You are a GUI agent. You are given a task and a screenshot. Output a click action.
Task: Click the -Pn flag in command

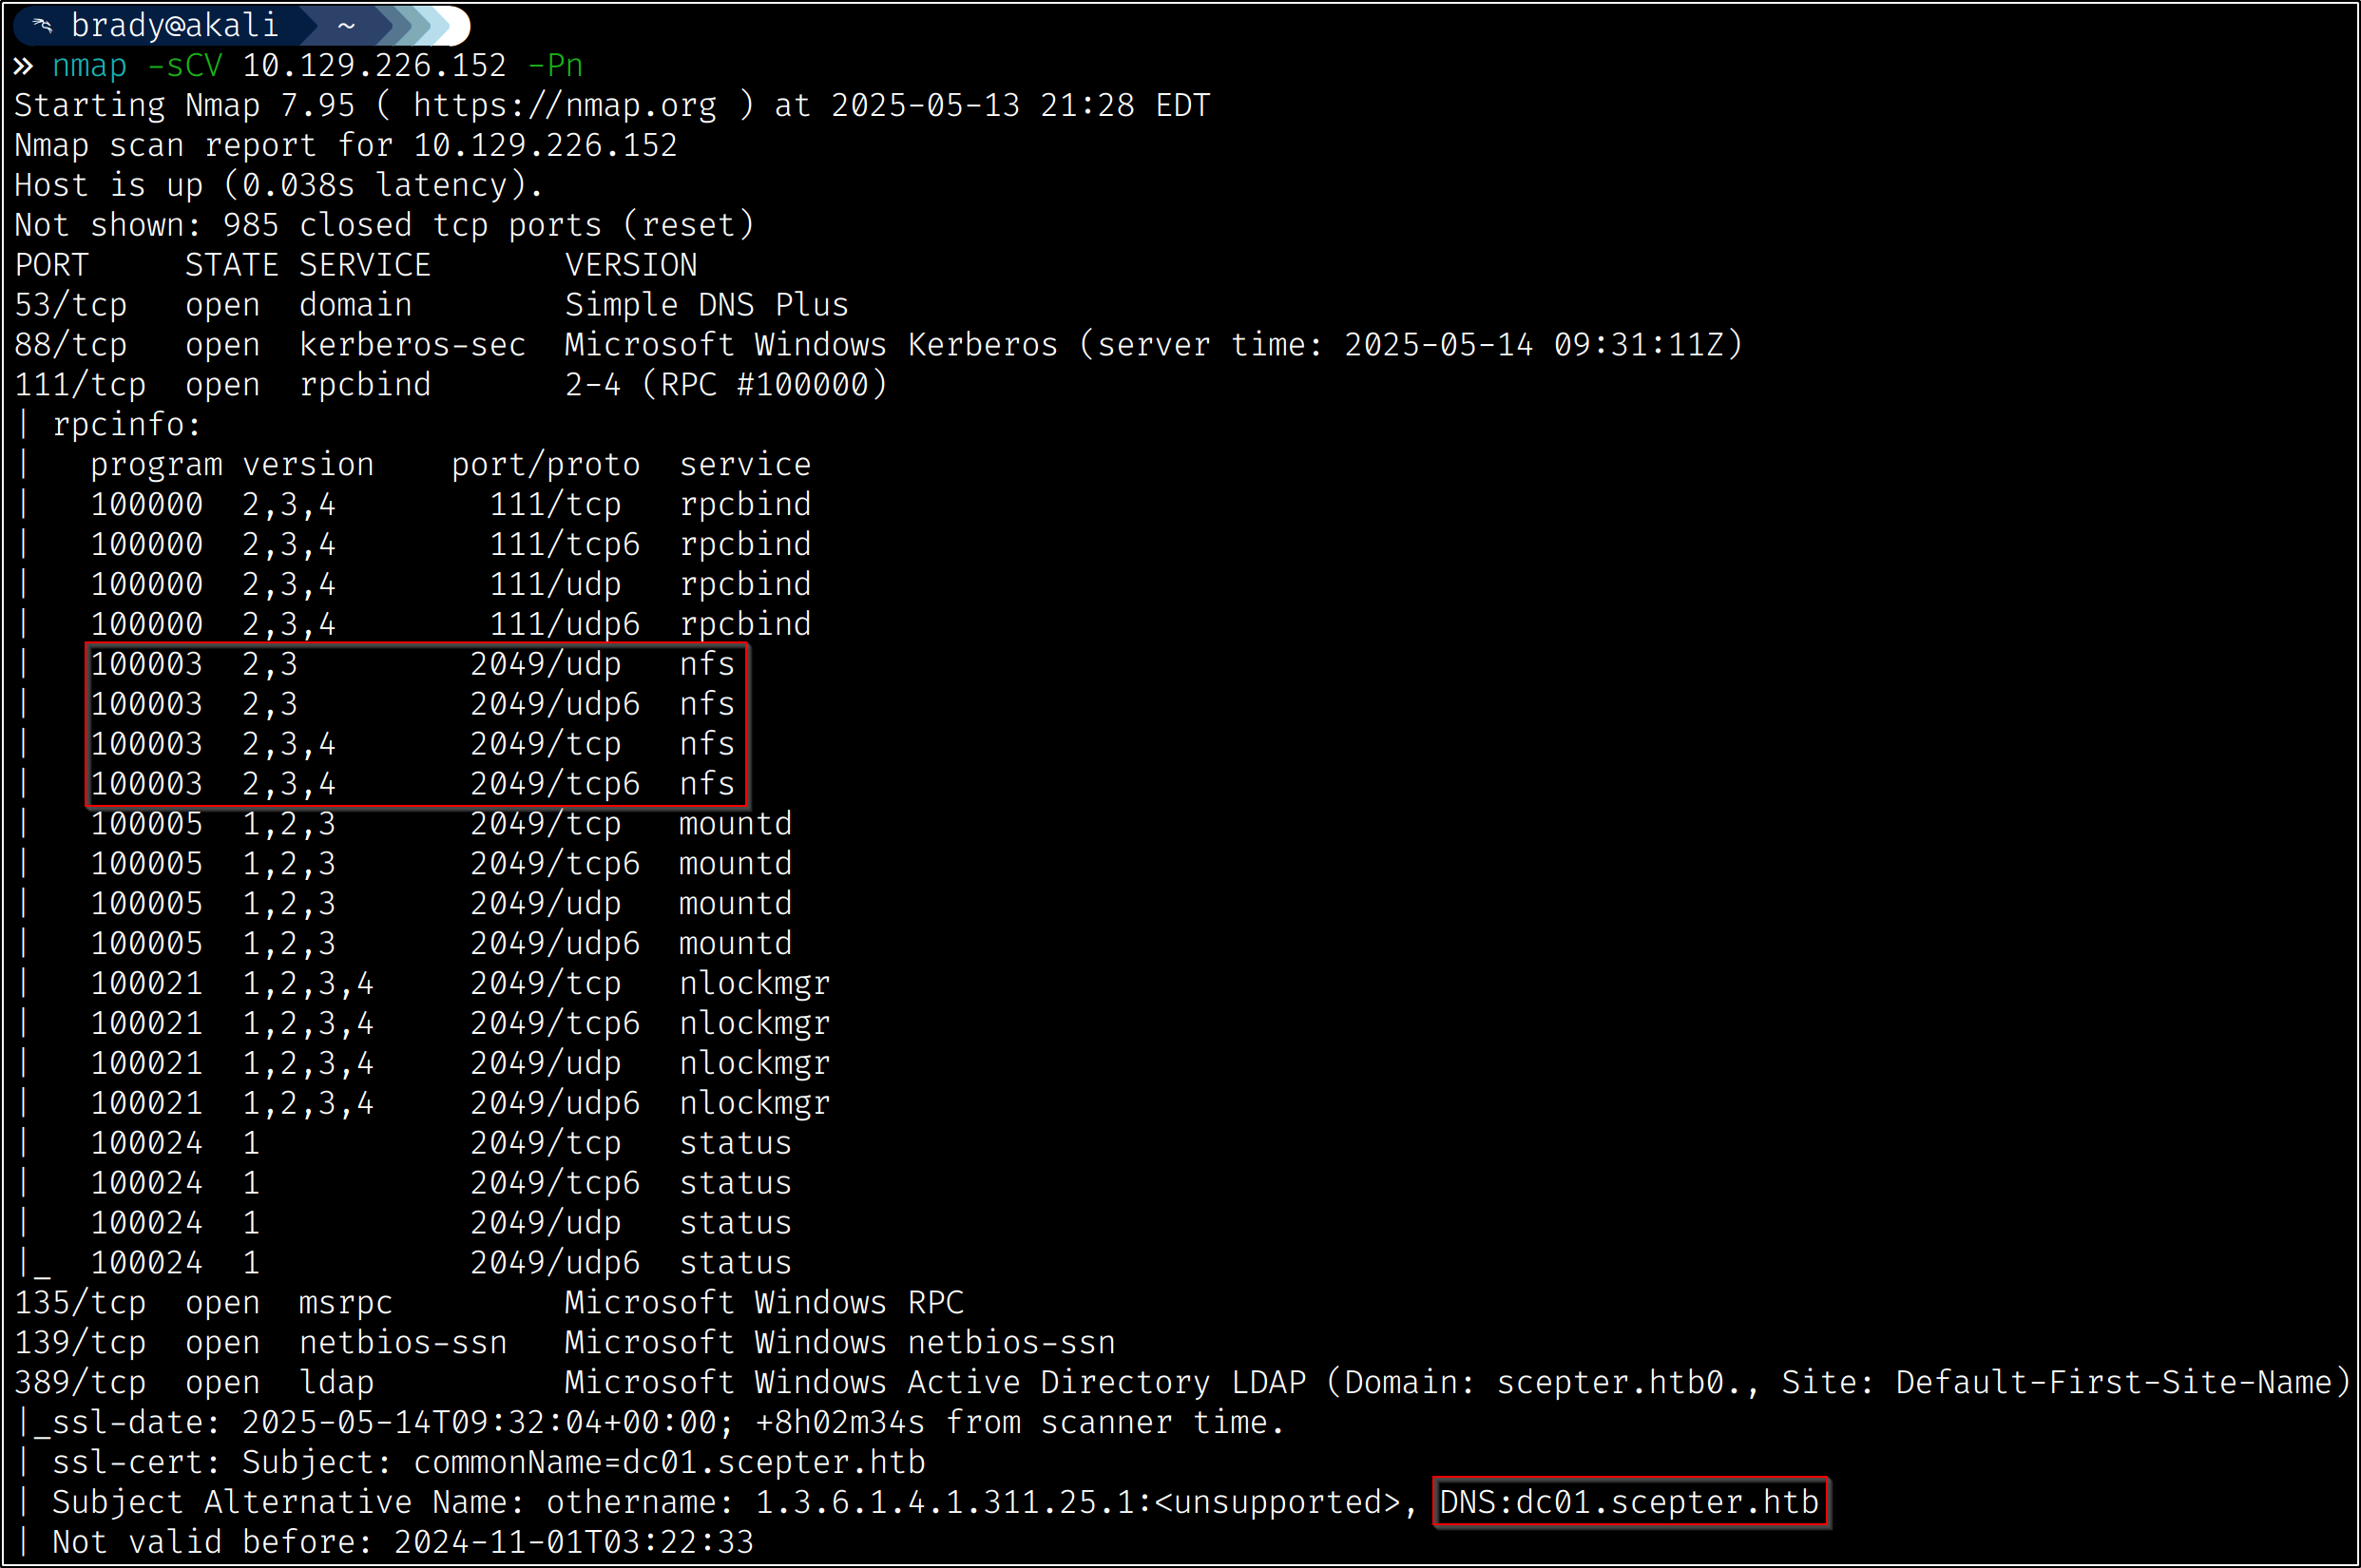coord(554,66)
